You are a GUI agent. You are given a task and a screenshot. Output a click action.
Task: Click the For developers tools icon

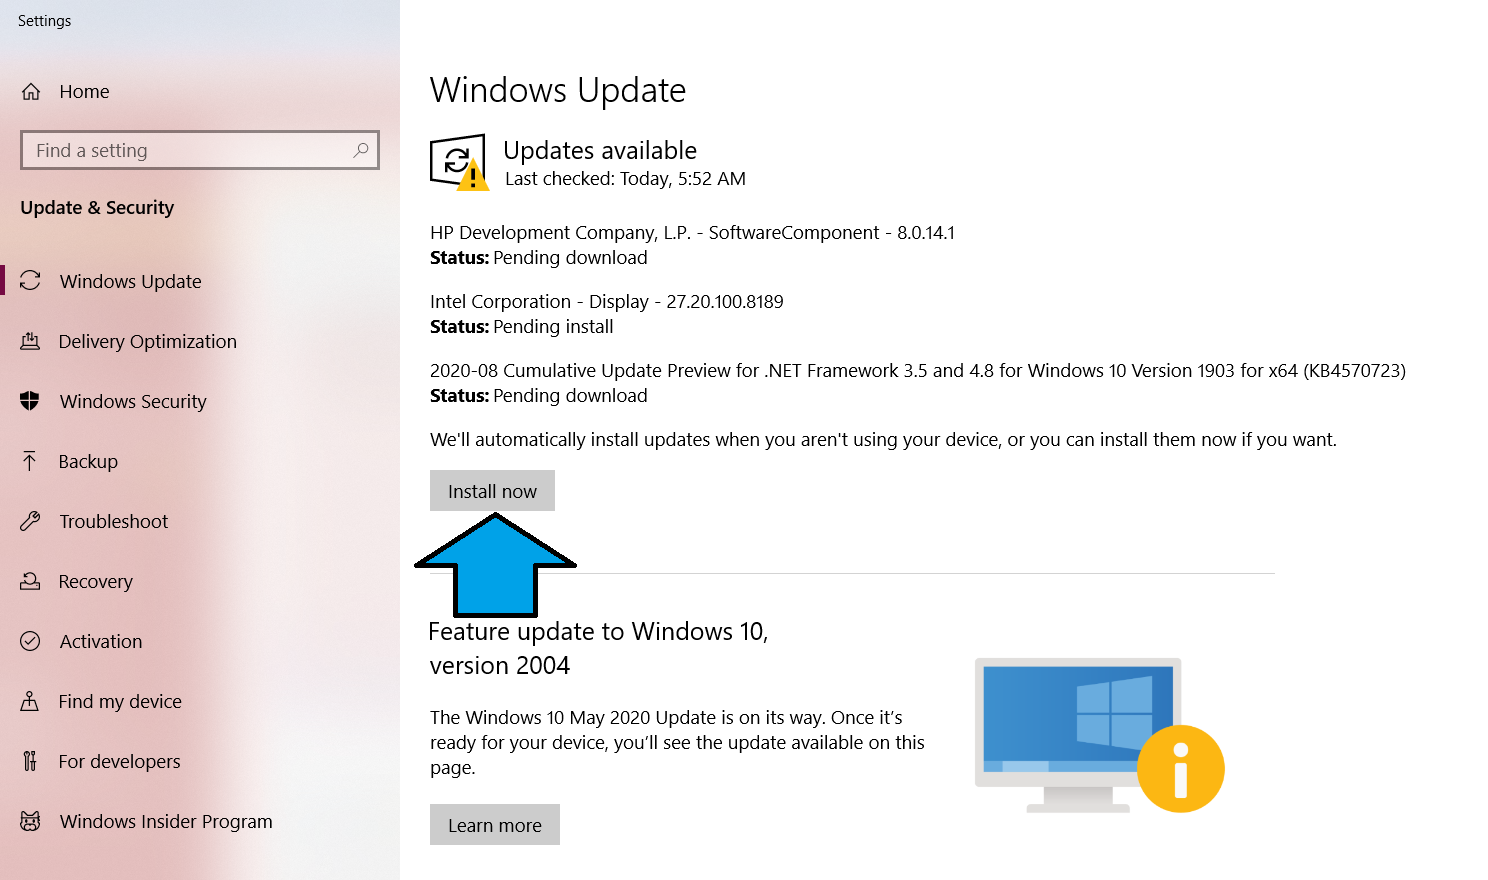tap(30, 761)
